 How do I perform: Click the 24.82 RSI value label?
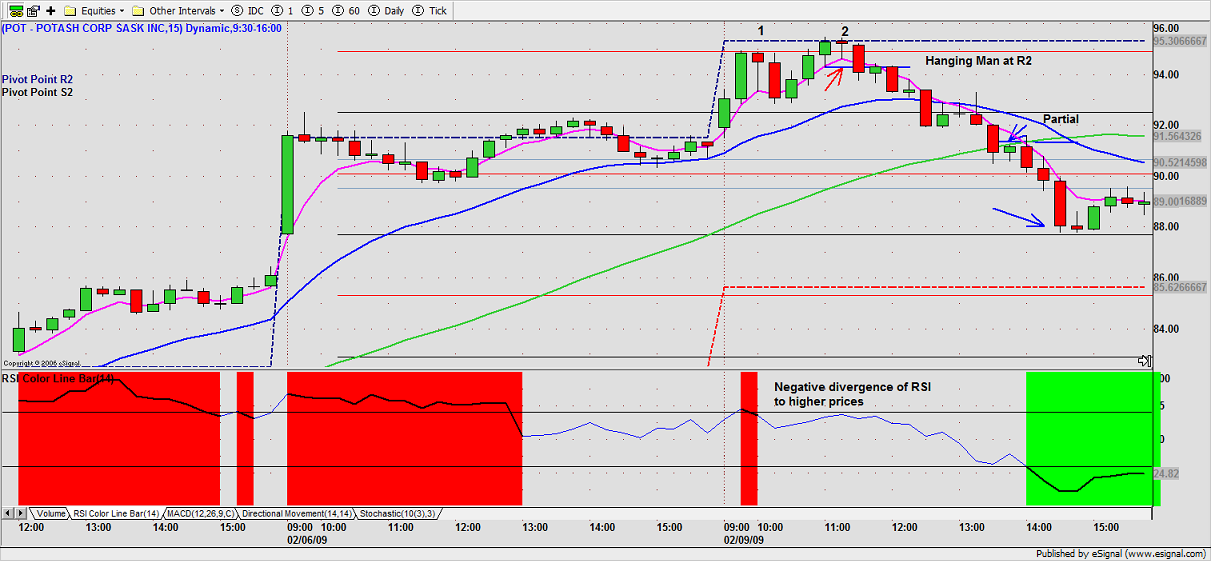tap(1166, 473)
